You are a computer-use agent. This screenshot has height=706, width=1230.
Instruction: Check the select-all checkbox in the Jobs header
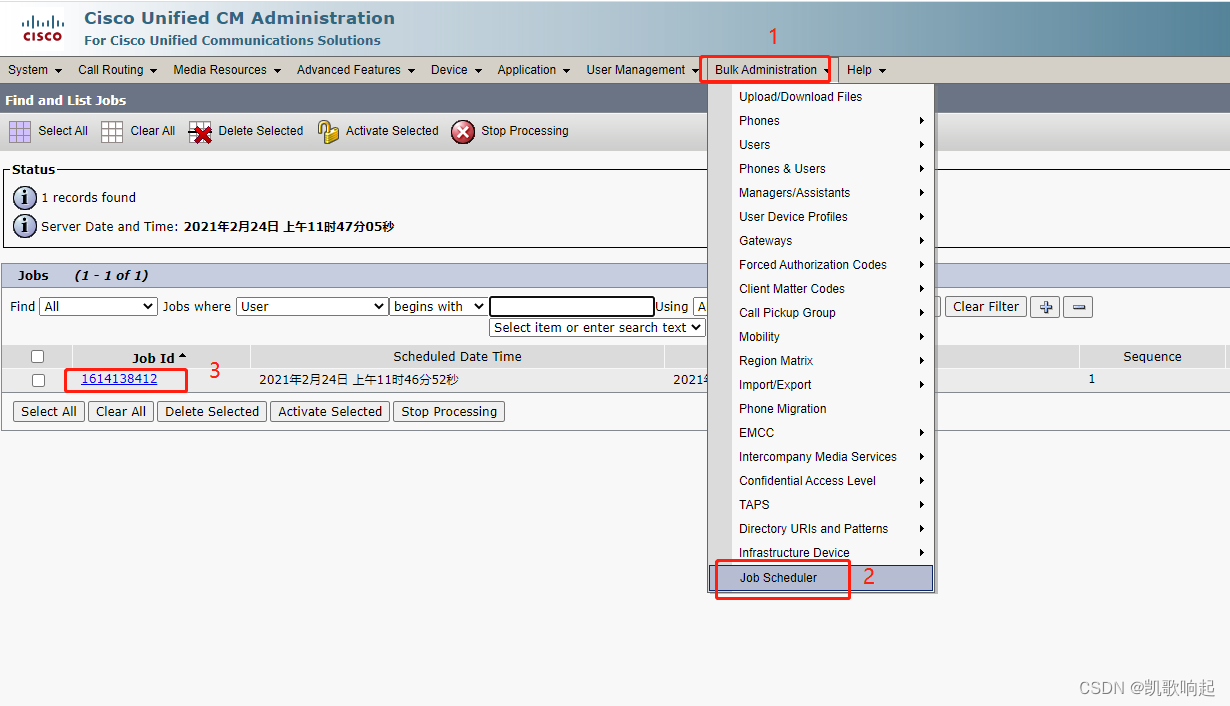click(x=37, y=355)
